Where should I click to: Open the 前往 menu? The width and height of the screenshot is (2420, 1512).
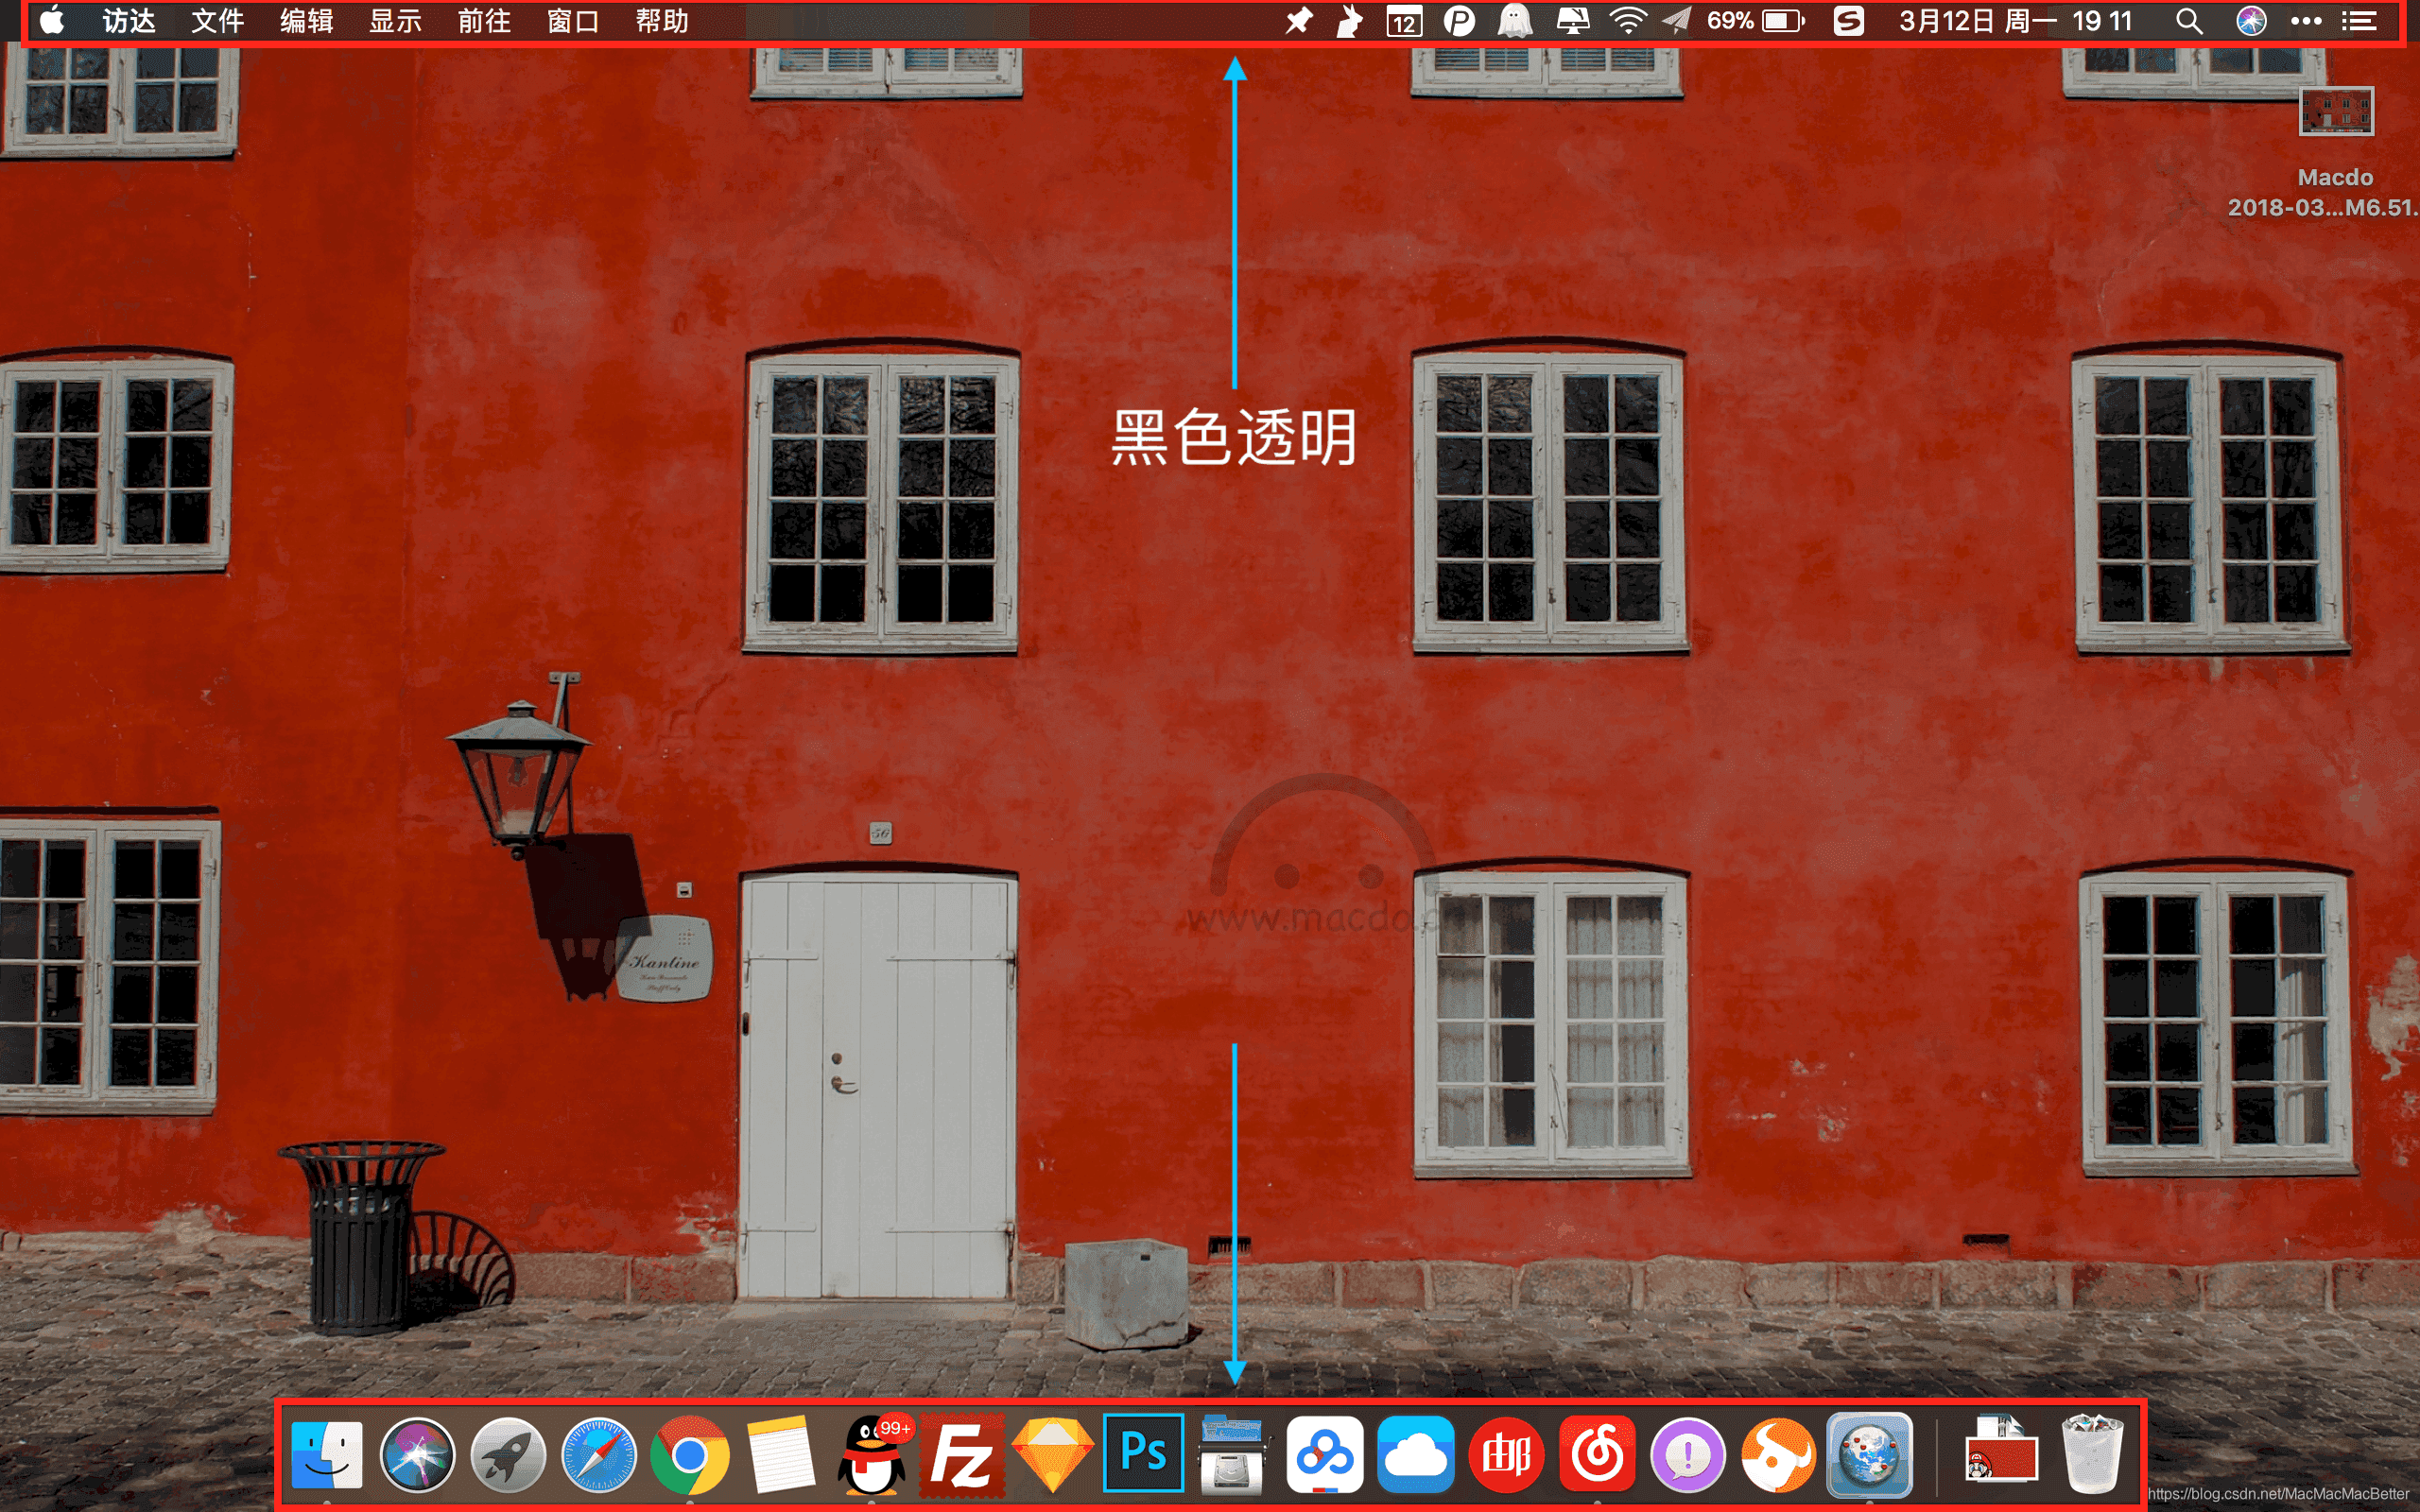[484, 21]
